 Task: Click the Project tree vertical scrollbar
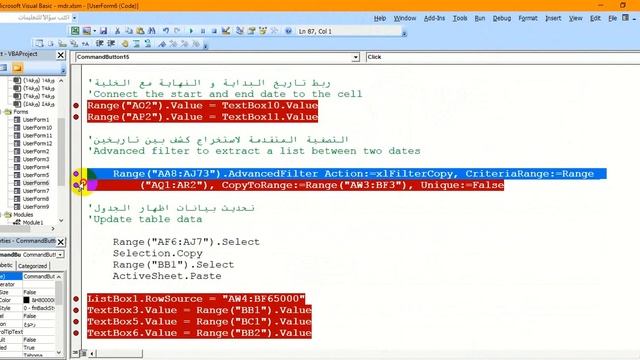[x=61, y=151]
